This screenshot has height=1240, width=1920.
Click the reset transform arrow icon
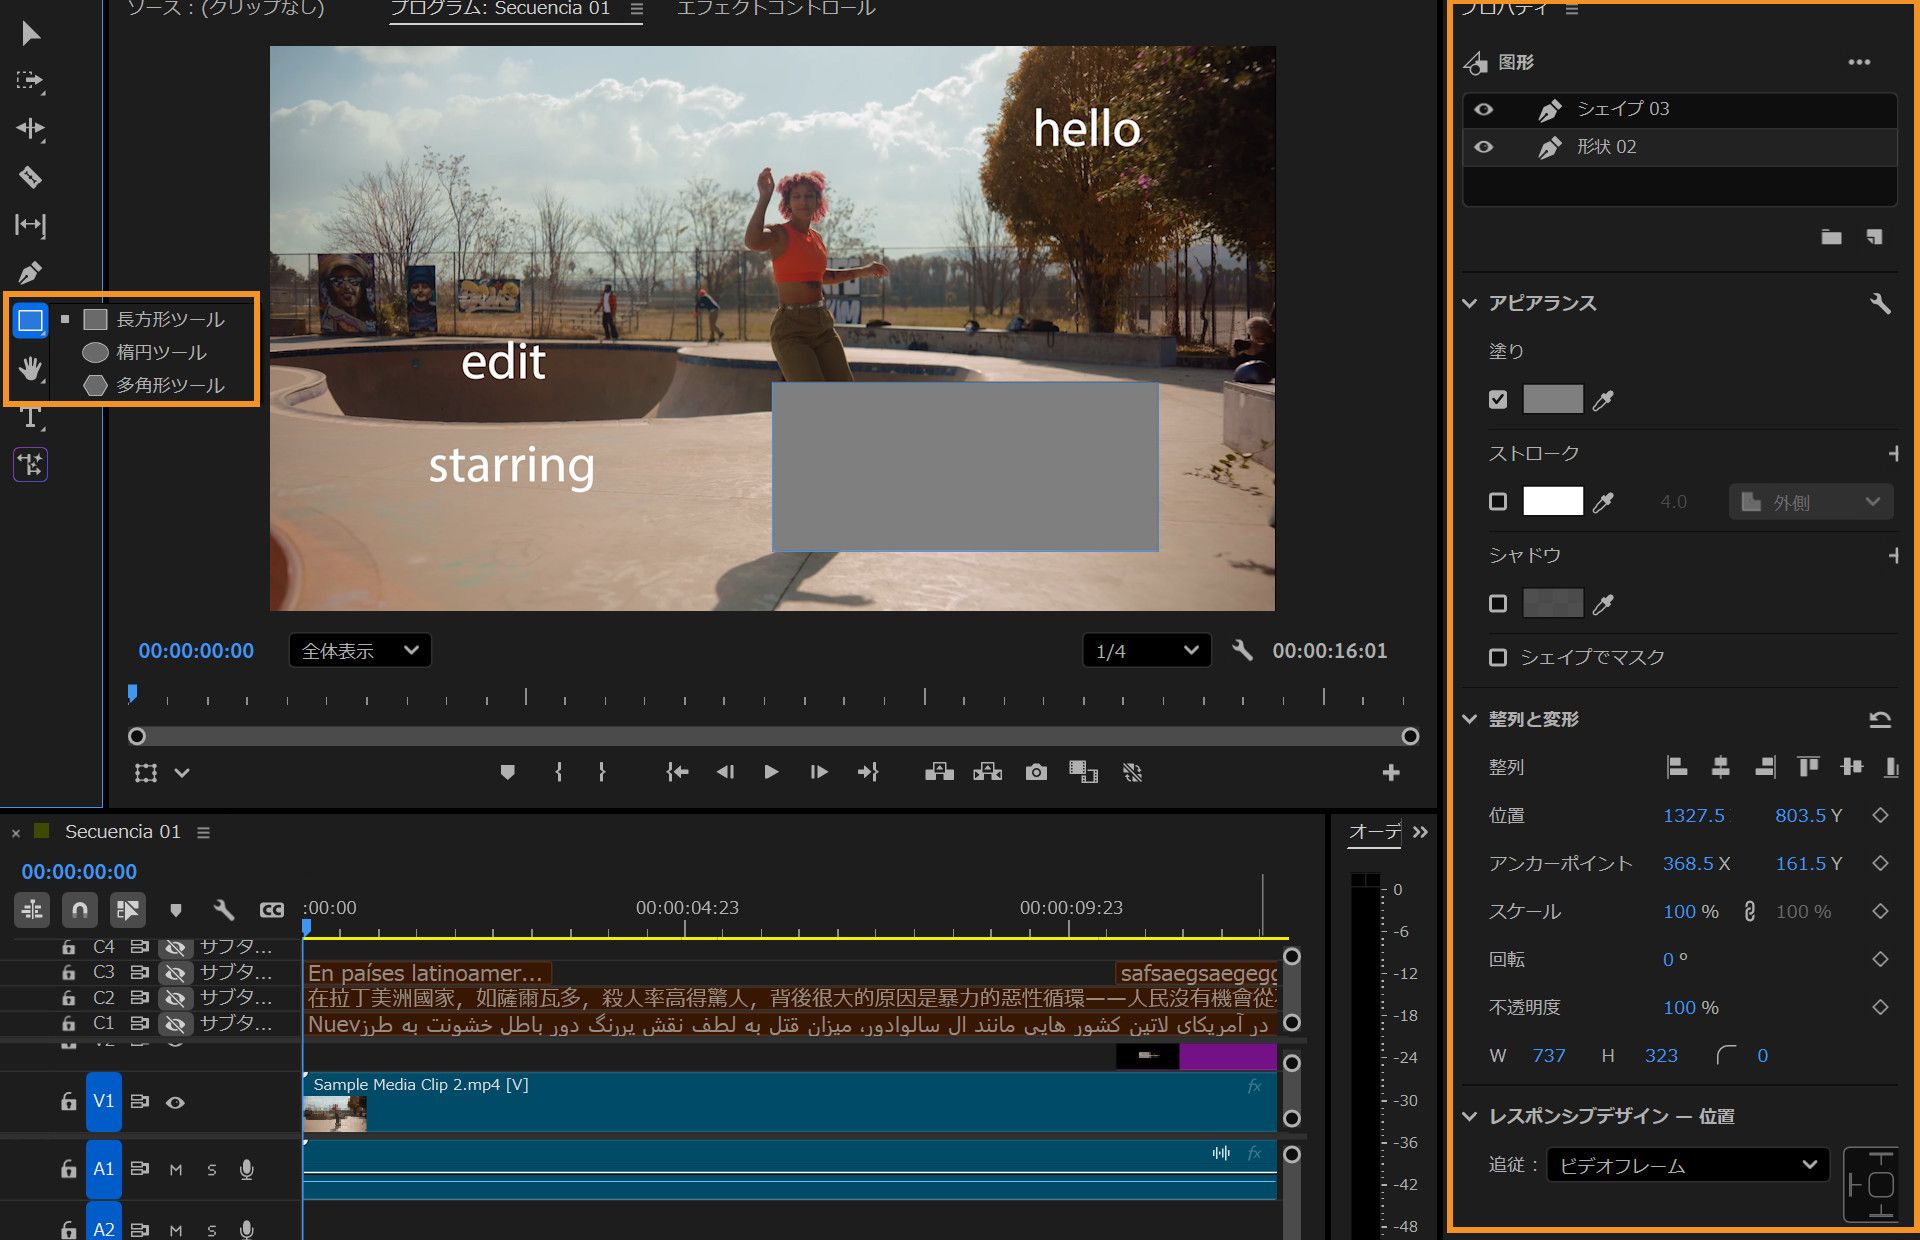[1879, 719]
